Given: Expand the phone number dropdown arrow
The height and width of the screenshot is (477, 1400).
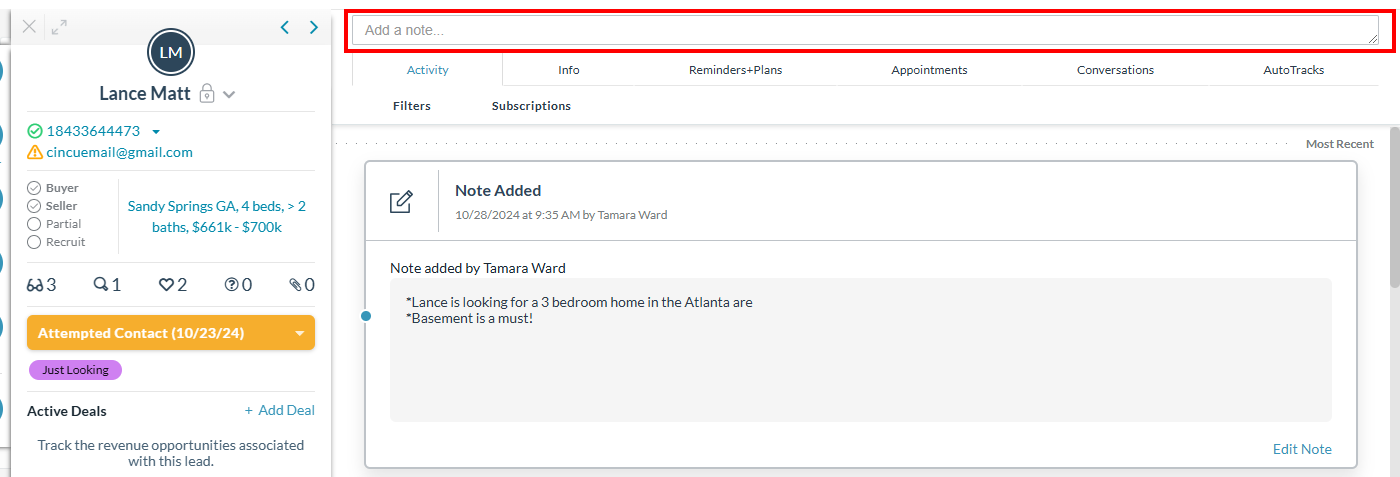Looking at the screenshot, I should (156, 132).
